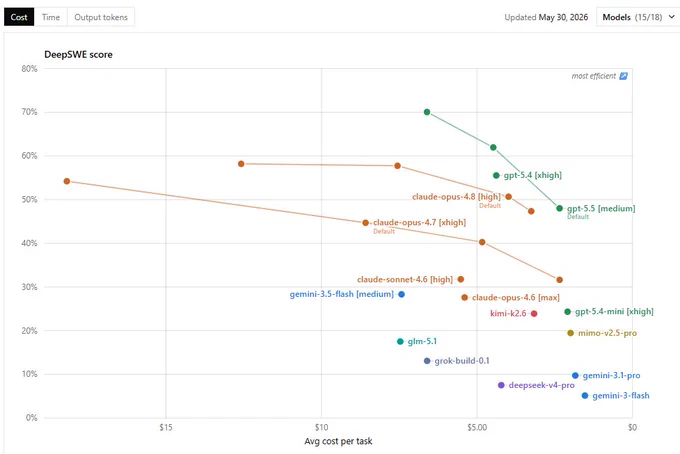
Task: Click the claude-opus-4.8 [high] orange dot
Action: (509, 196)
